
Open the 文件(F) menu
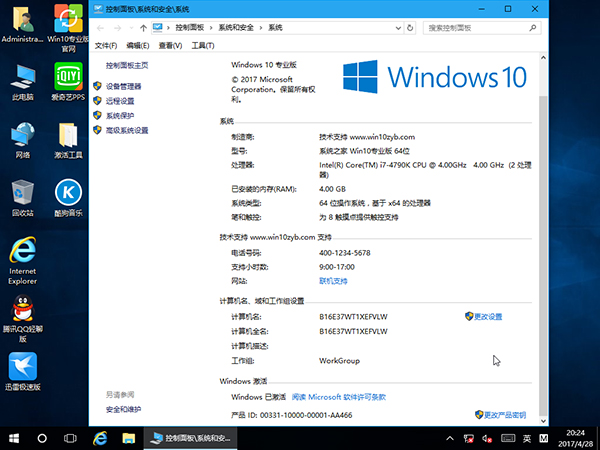105,46
